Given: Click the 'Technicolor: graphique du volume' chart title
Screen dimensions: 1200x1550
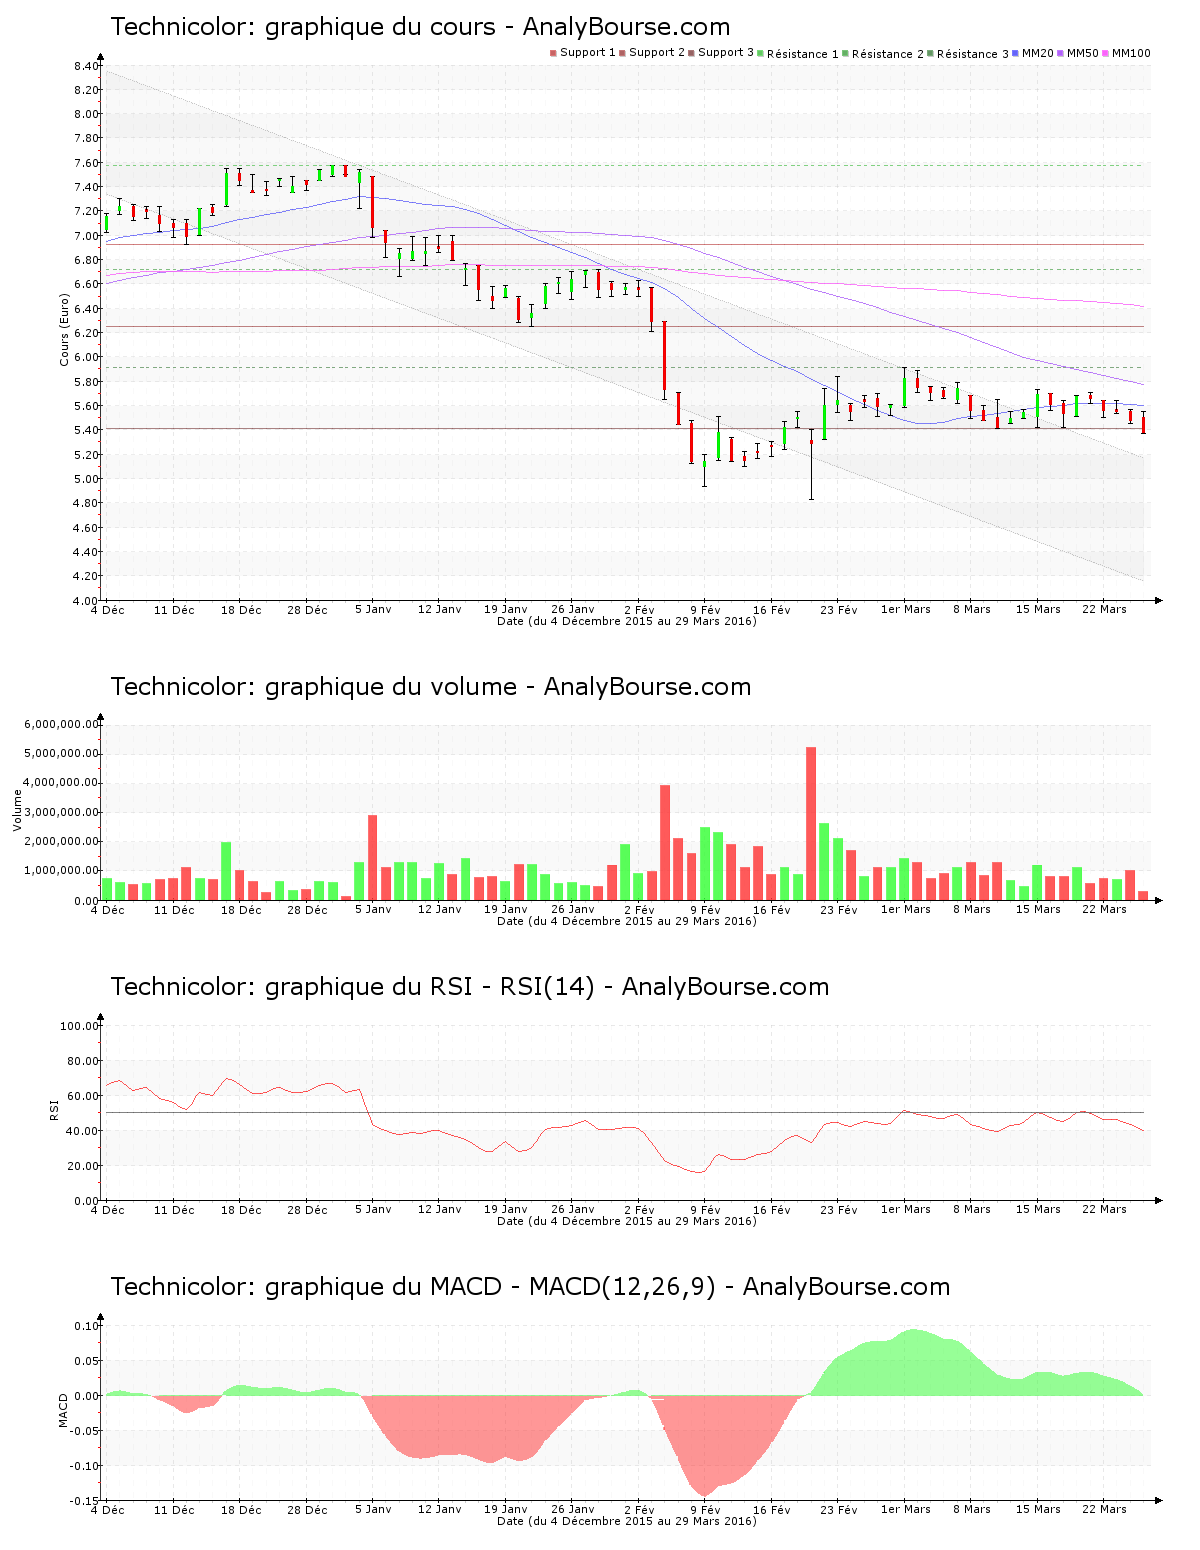Looking at the screenshot, I should click(431, 687).
